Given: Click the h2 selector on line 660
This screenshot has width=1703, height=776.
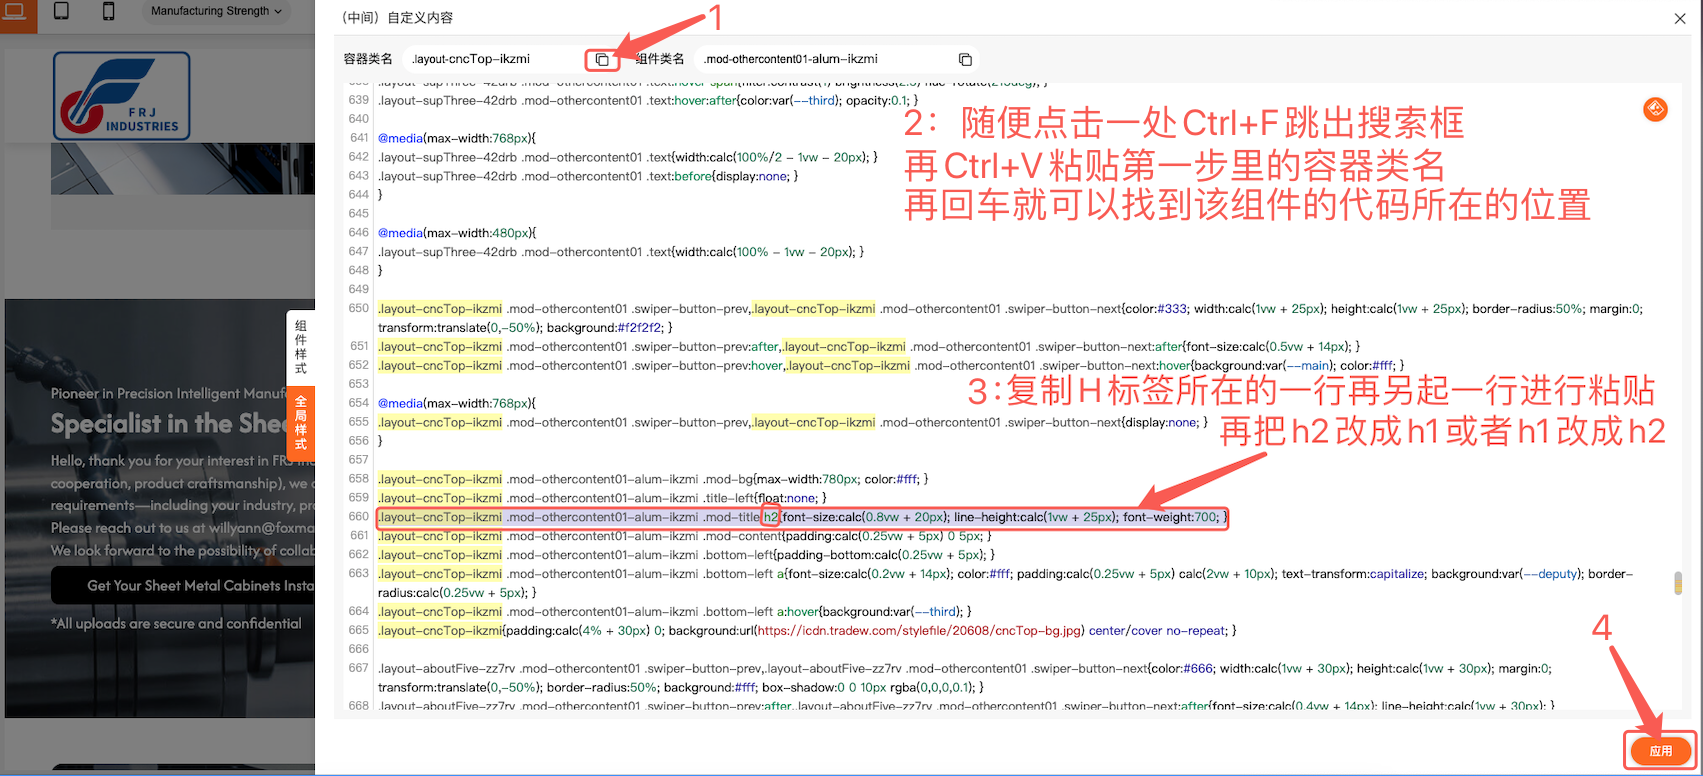Looking at the screenshot, I should click(x=770, y=517).
